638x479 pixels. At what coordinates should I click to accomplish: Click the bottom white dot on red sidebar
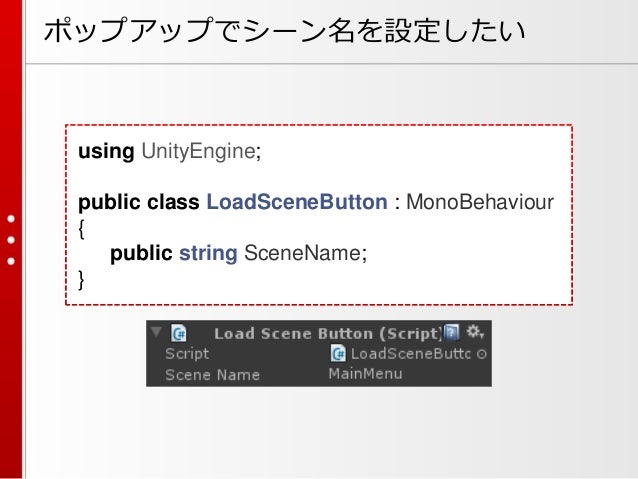coord(11,261)
